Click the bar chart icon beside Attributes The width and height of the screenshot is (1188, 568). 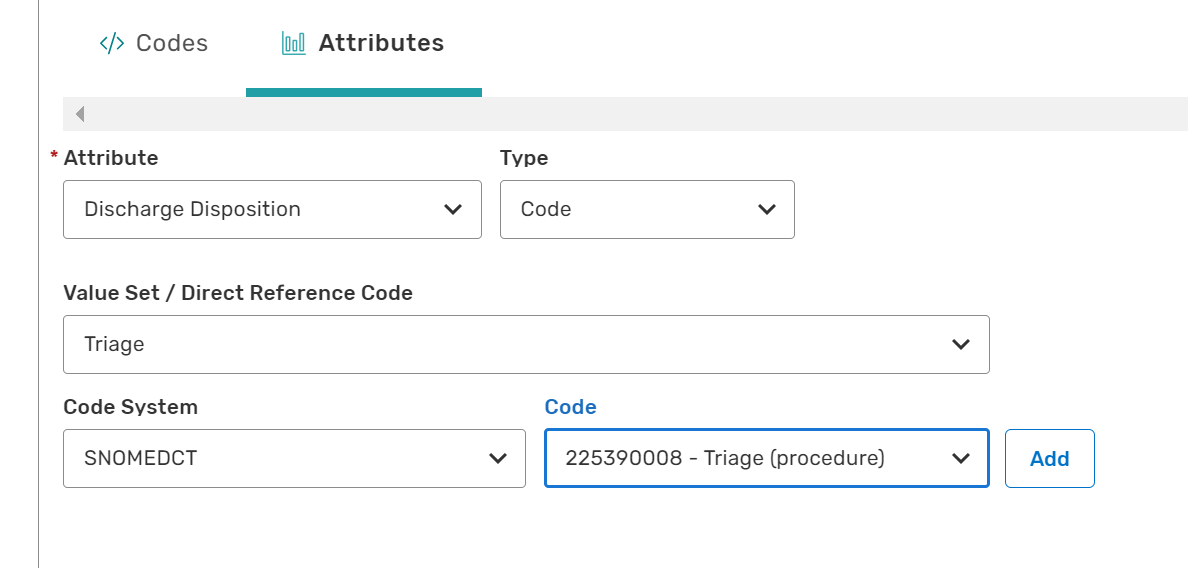tap(294, 44)
